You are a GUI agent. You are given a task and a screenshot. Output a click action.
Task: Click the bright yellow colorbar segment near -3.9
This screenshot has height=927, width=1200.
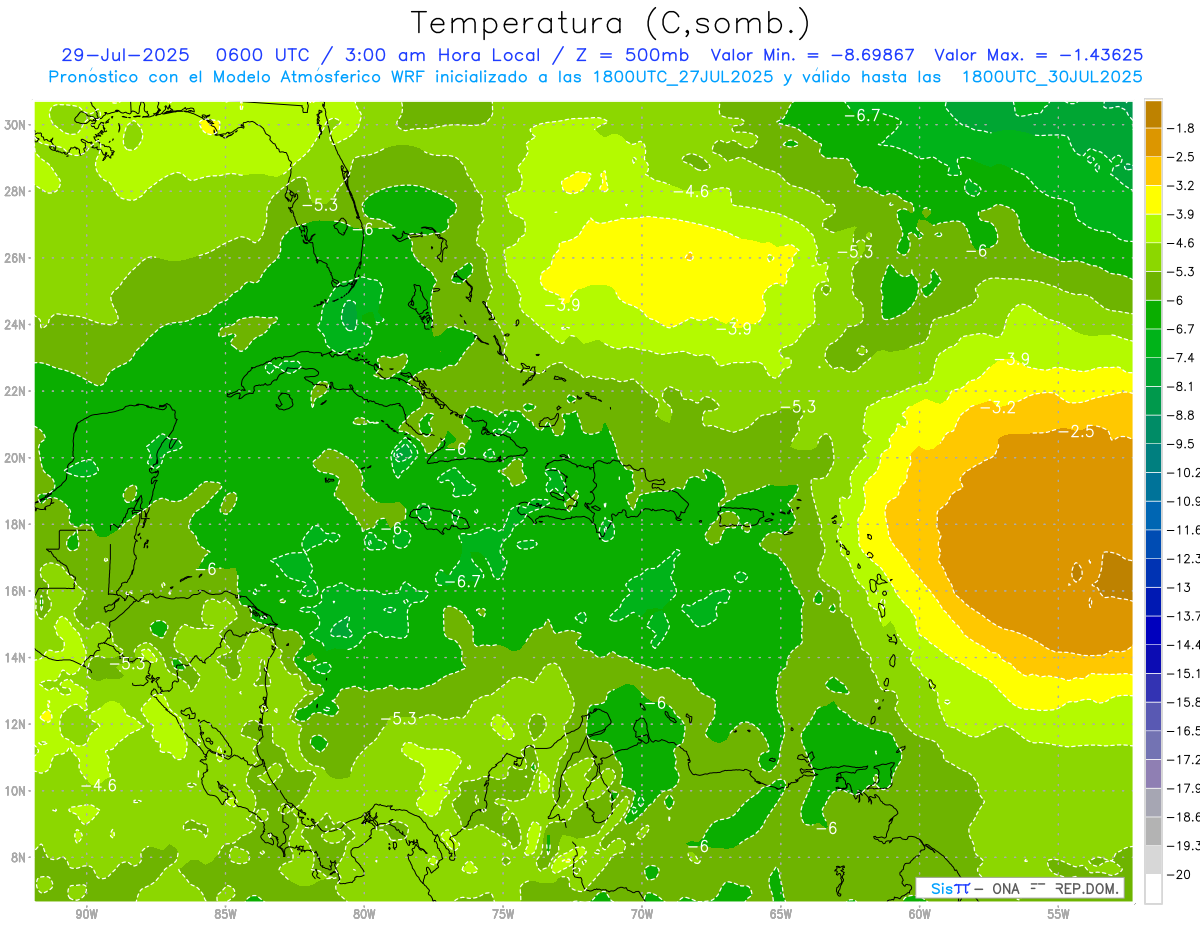point(1153,200)
